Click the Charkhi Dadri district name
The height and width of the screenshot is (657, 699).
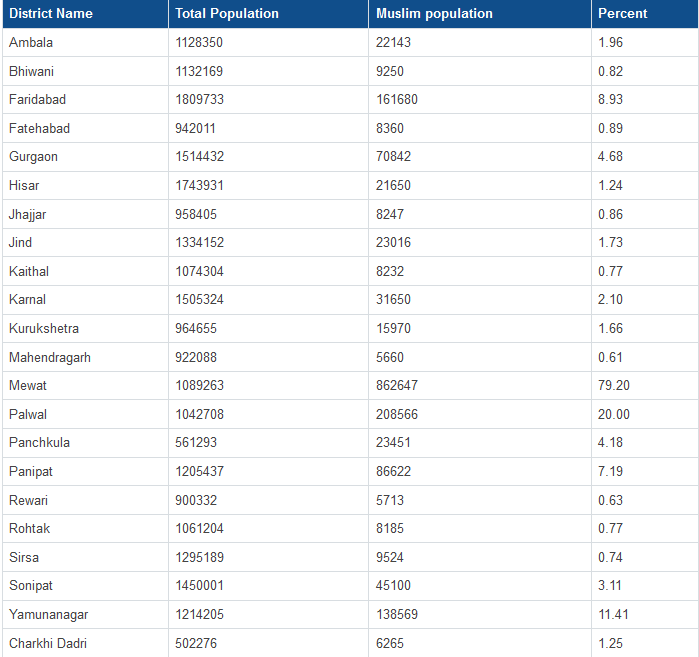pos(48,643)
